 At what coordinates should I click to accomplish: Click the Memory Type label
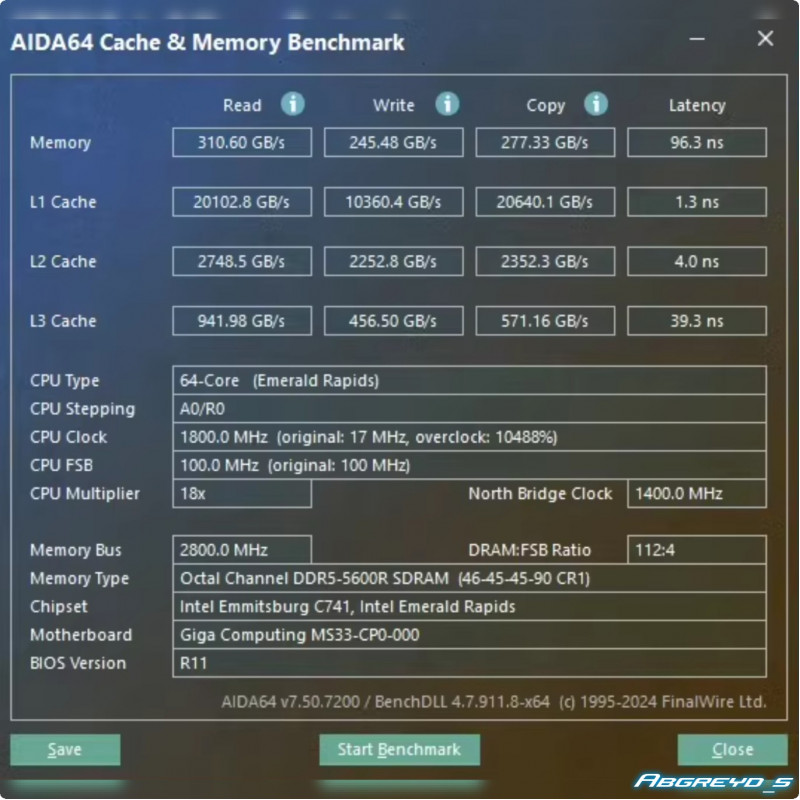coord(80,579)
